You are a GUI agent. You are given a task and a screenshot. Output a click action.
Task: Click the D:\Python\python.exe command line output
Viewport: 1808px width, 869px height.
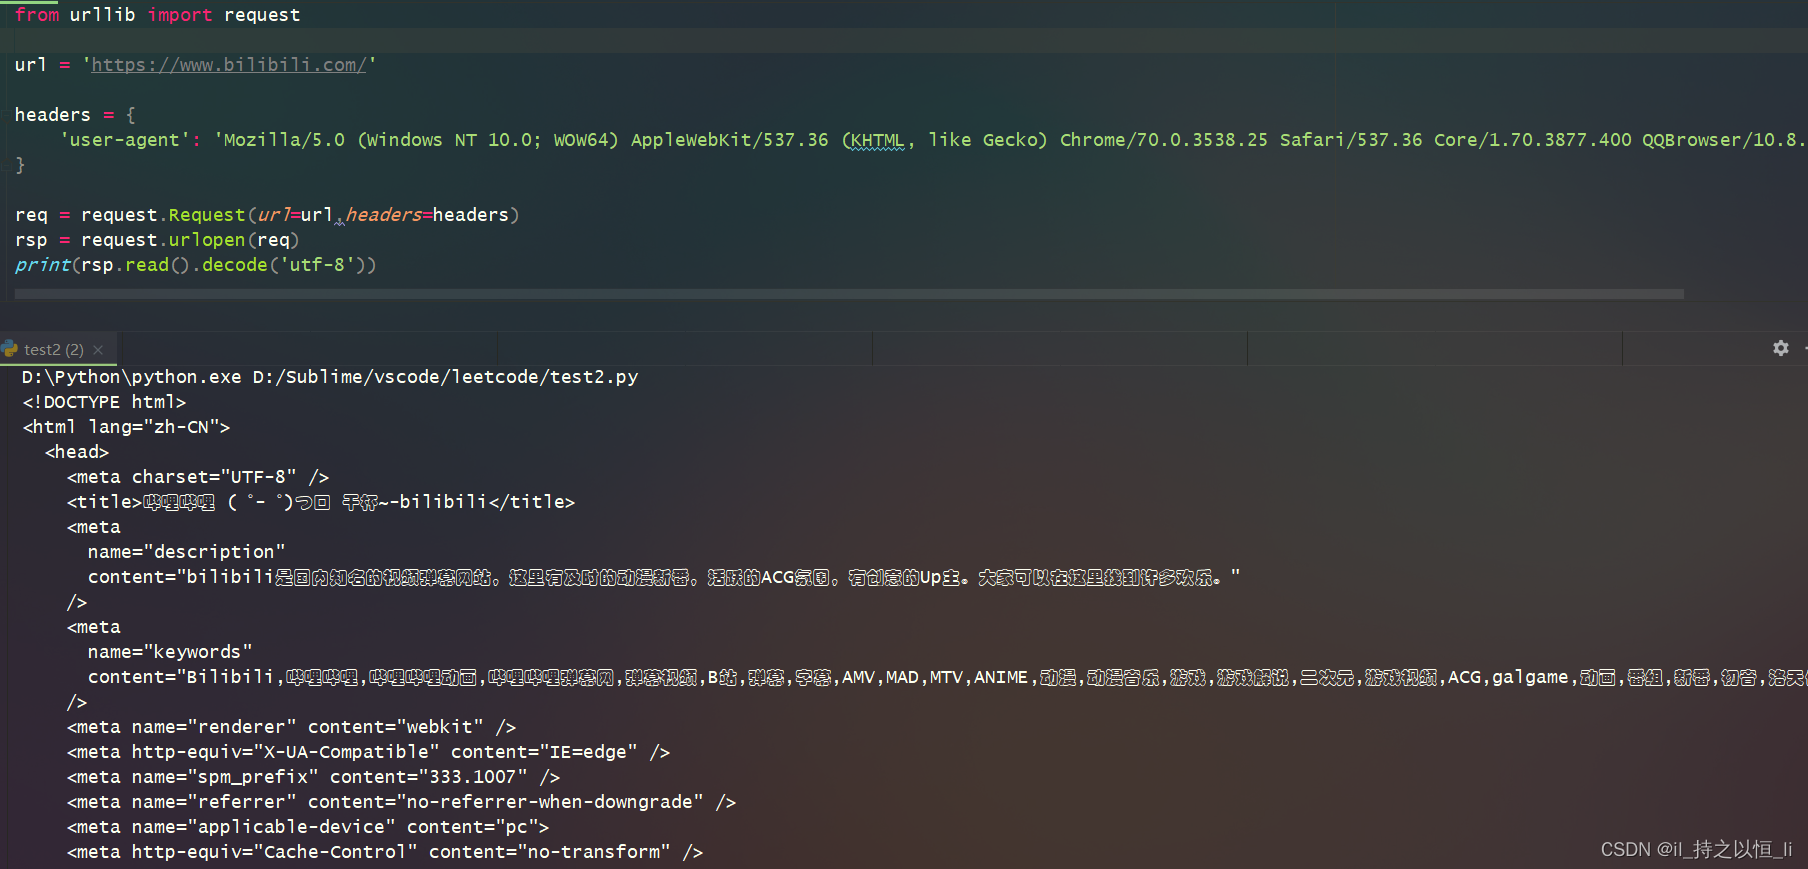point(330,377)
